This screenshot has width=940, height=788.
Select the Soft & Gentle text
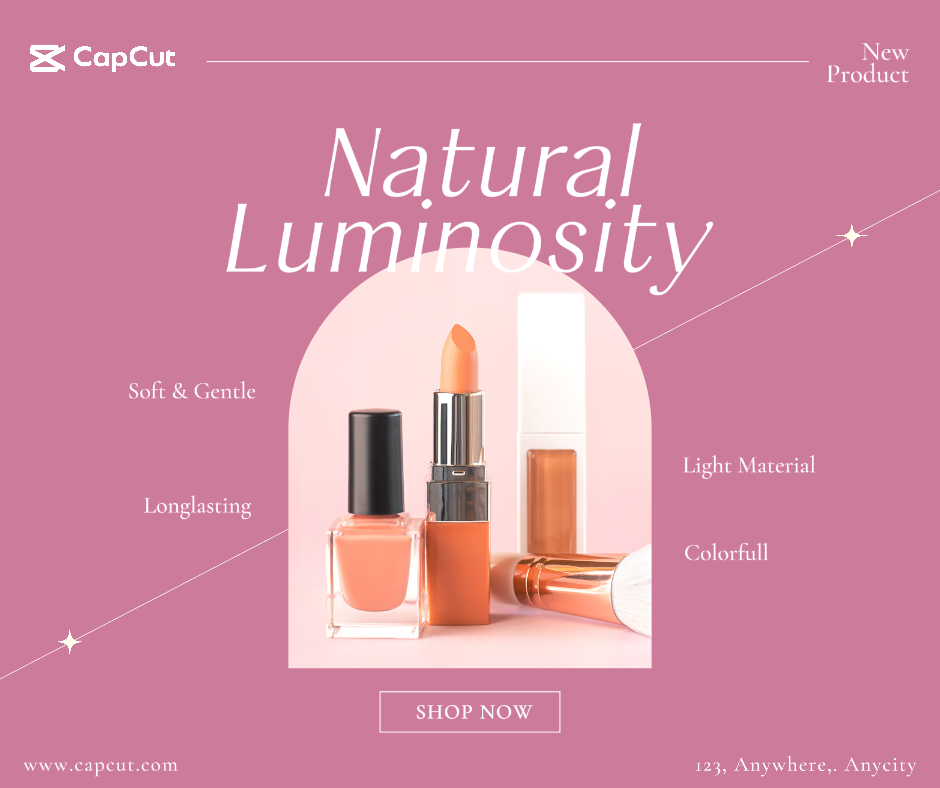click(x=192, y=391)
